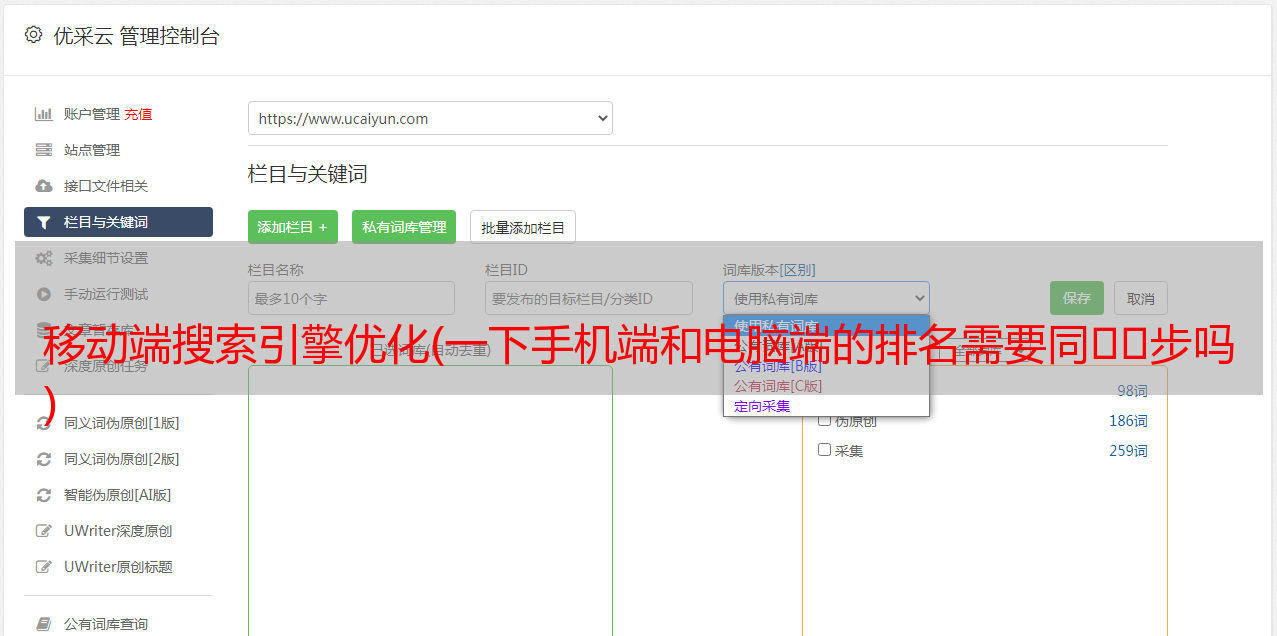Click the 186词 count
1277x636 pixels.
coord(1128,421)
